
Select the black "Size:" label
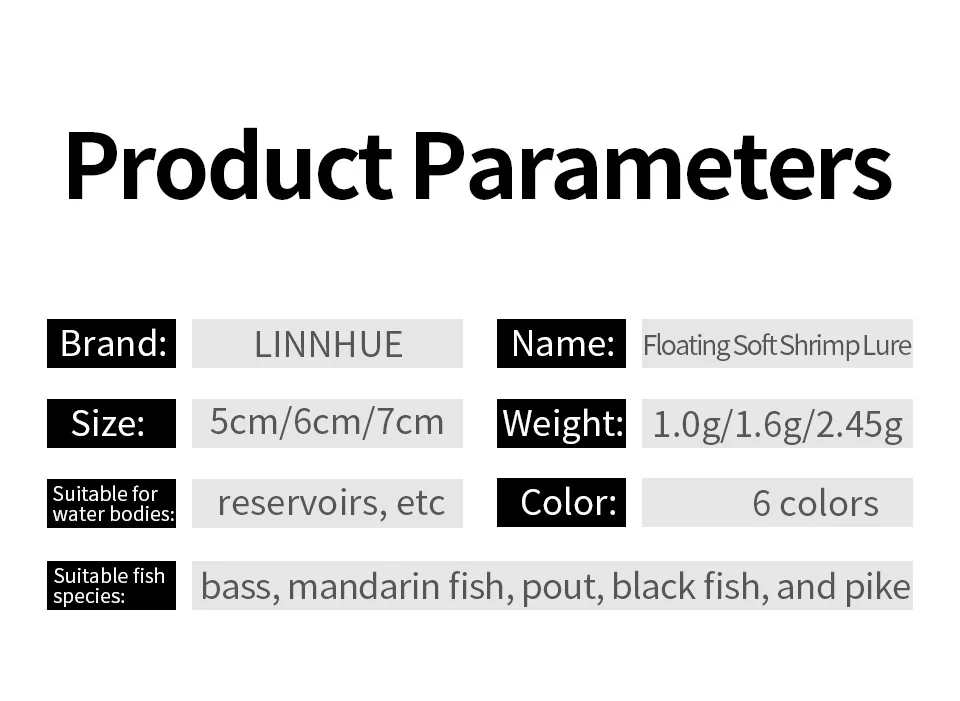(x=112, y=424)
